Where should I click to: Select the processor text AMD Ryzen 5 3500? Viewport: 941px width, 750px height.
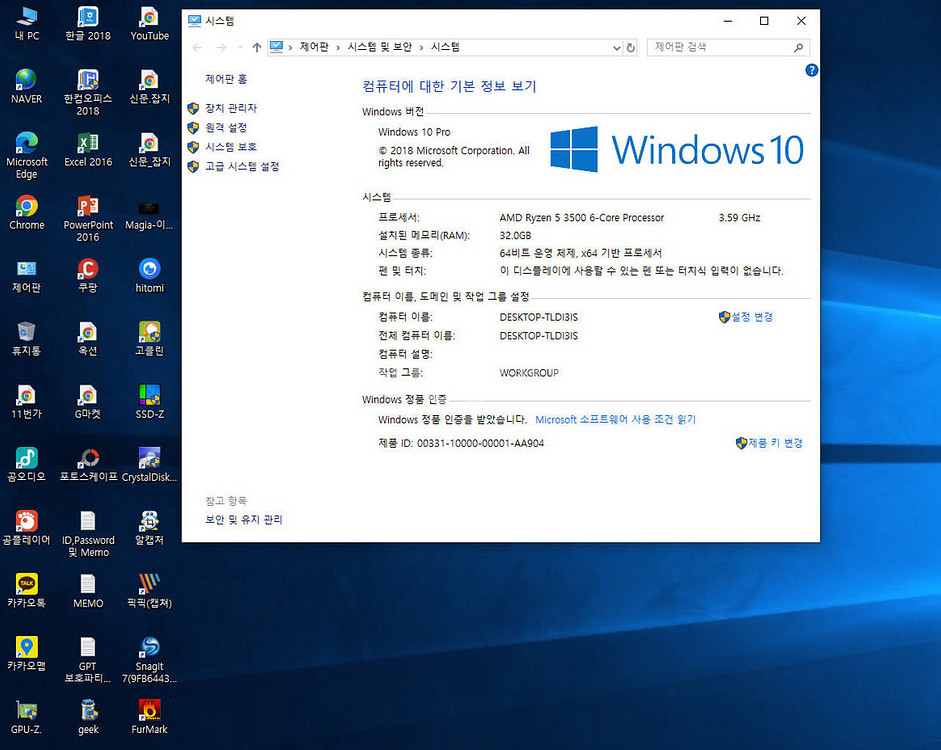click(582, 218)
